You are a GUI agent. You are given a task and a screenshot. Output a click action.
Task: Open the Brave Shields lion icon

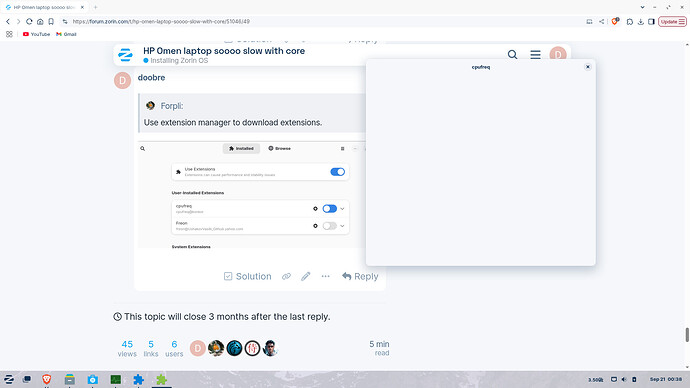click(x=615, y=21)
